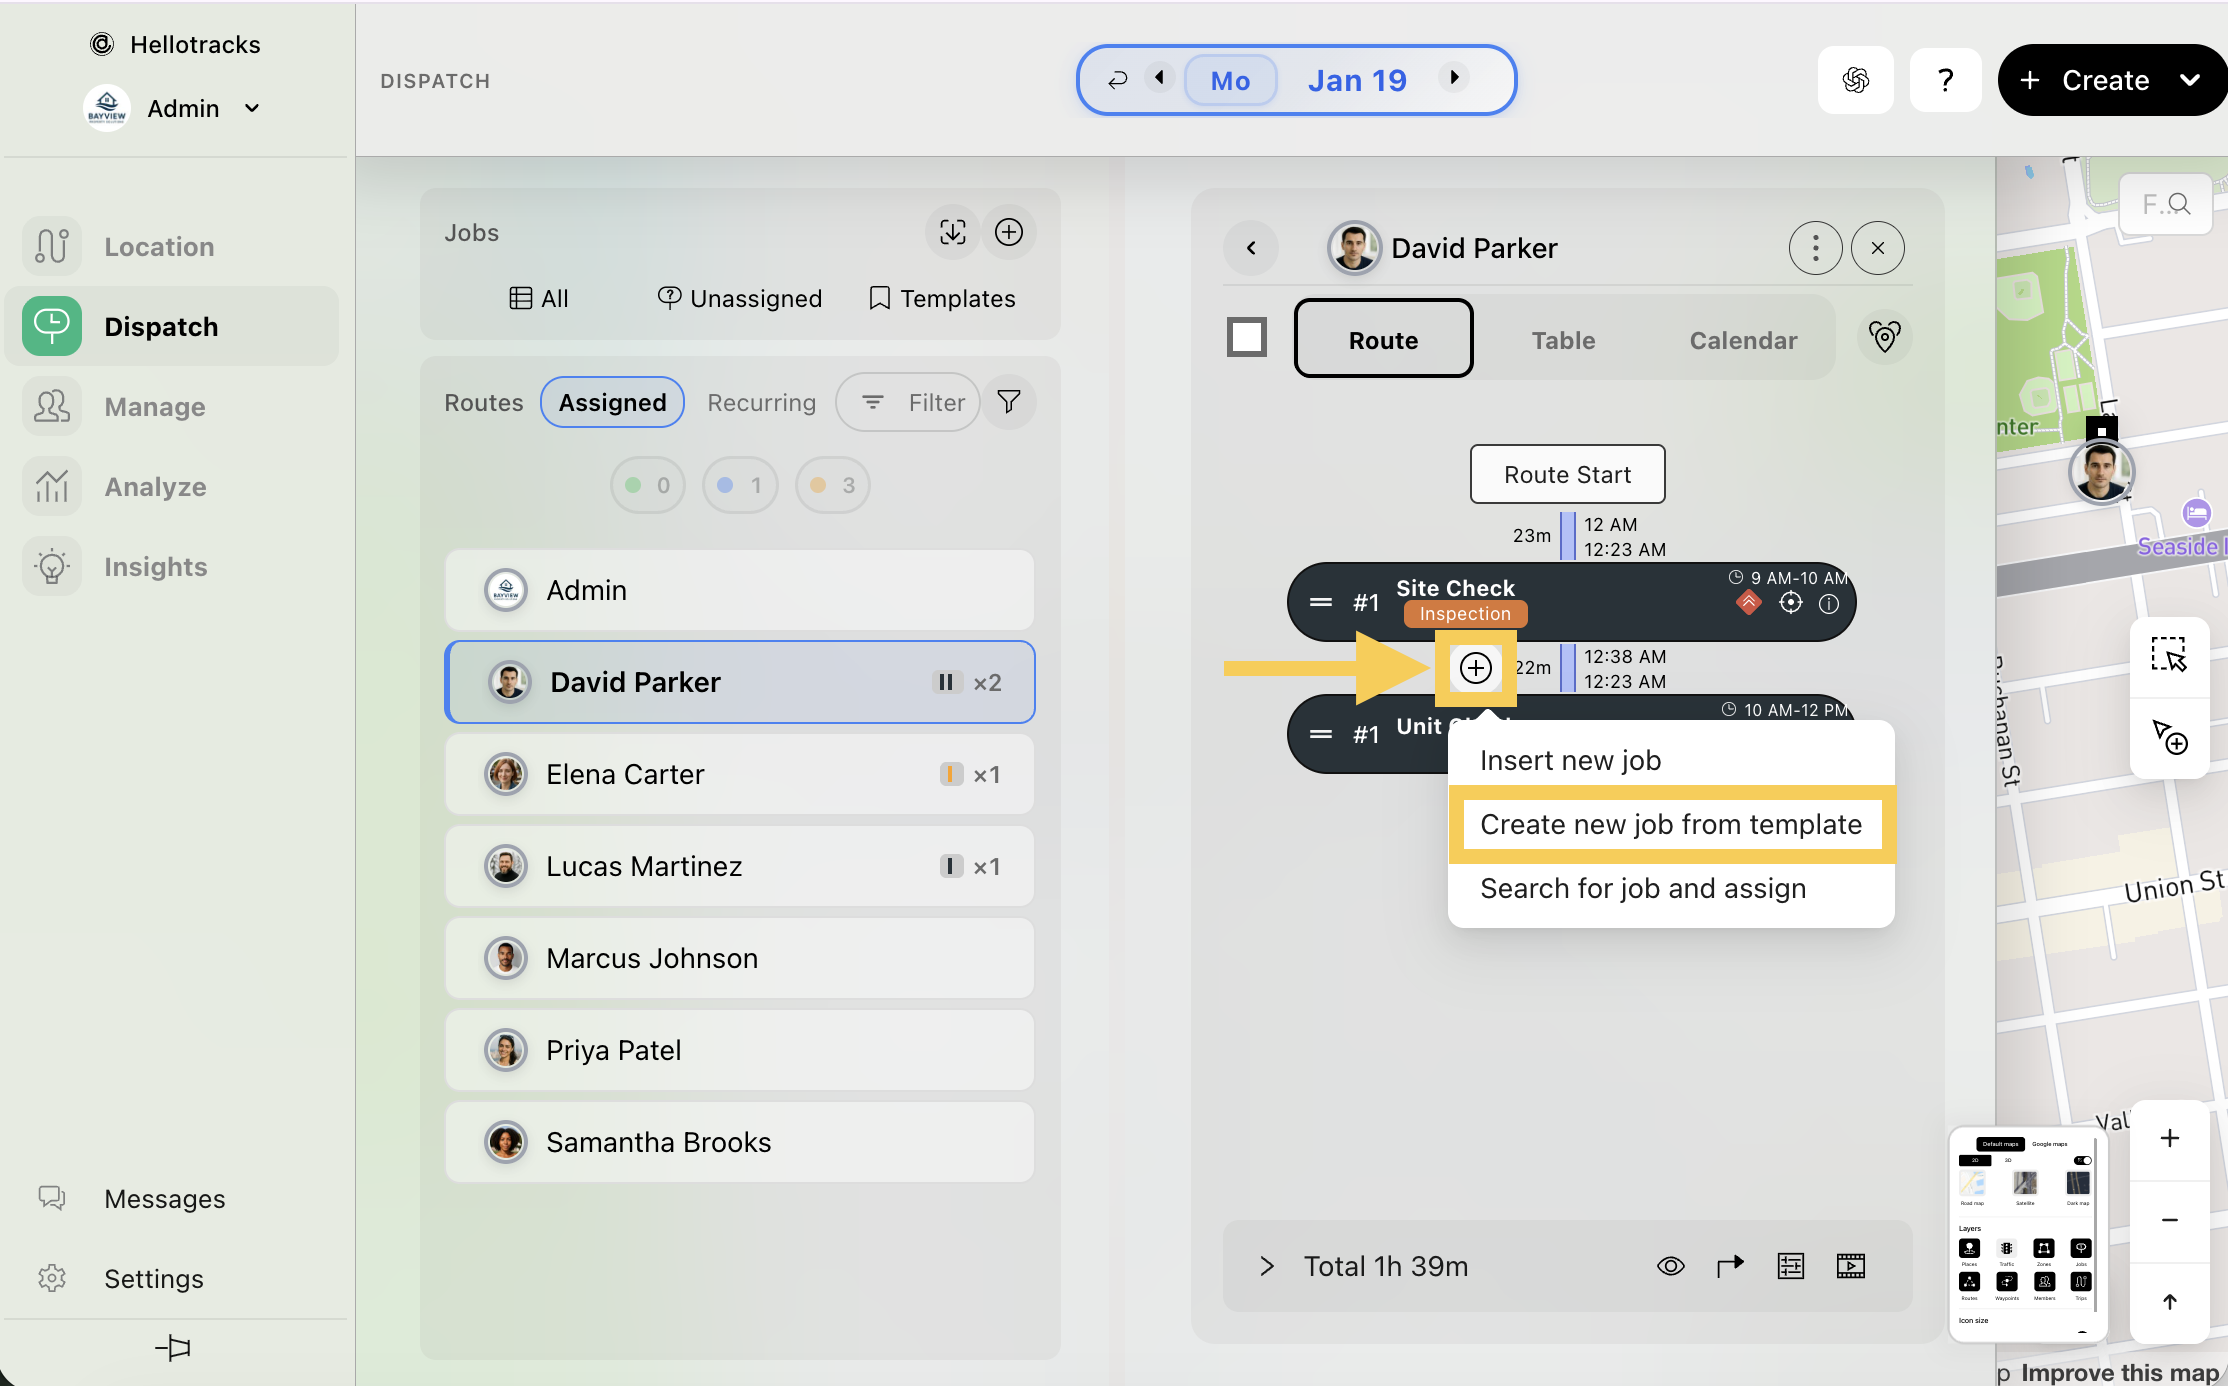Tick the select-all checkbox beside Route tab
This screenshot has width=2228, height=1386.
pyautogui.click(x=1246, y=338)
